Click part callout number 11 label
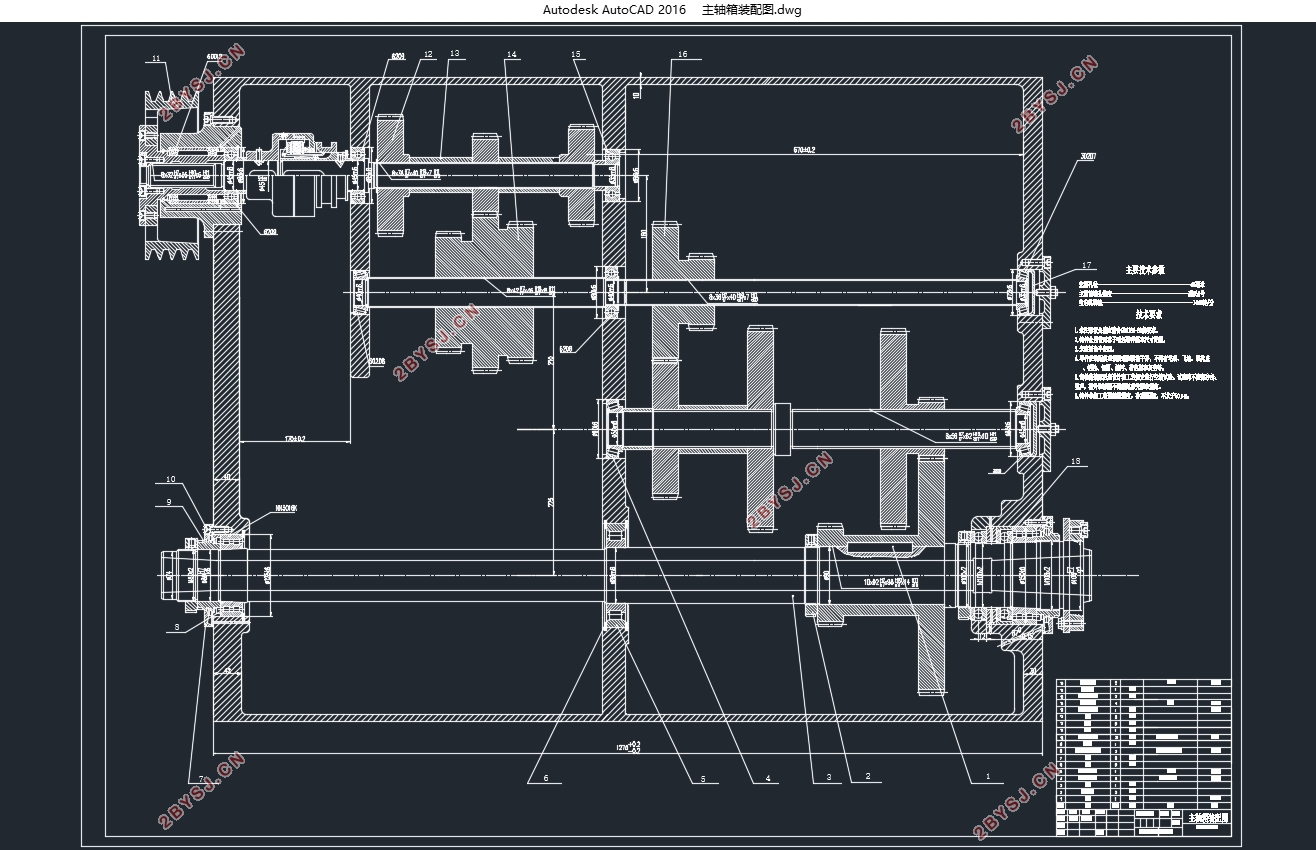Image resolution: width=1316 pixels, height=850 pixels. click(x=156, y=60)
